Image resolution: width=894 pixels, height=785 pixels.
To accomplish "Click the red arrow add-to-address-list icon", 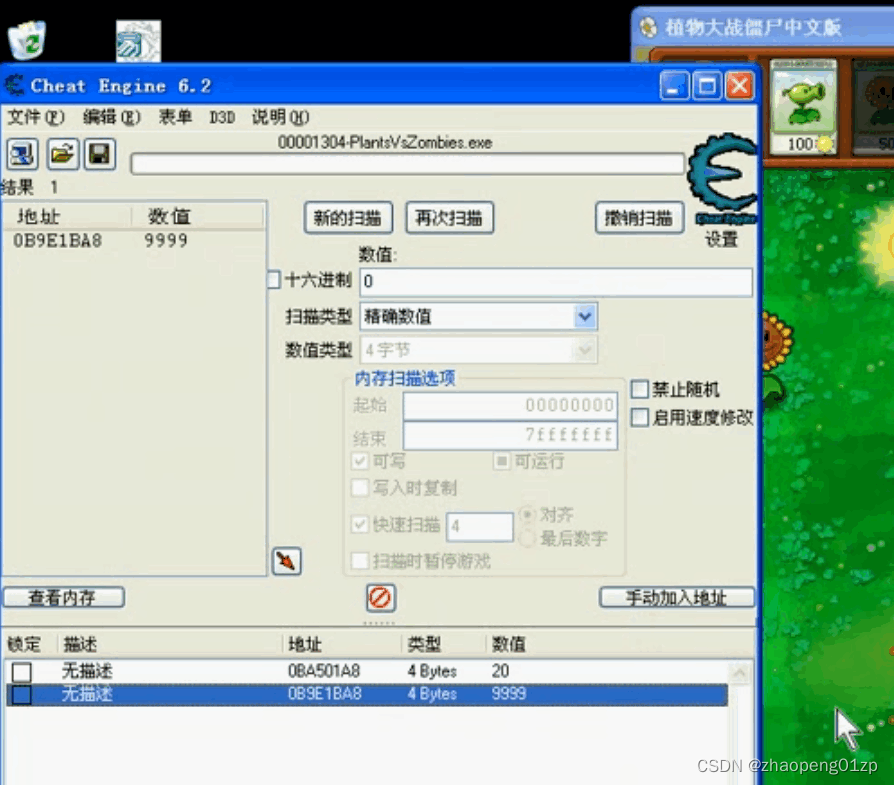I will (x=286, y=562).
